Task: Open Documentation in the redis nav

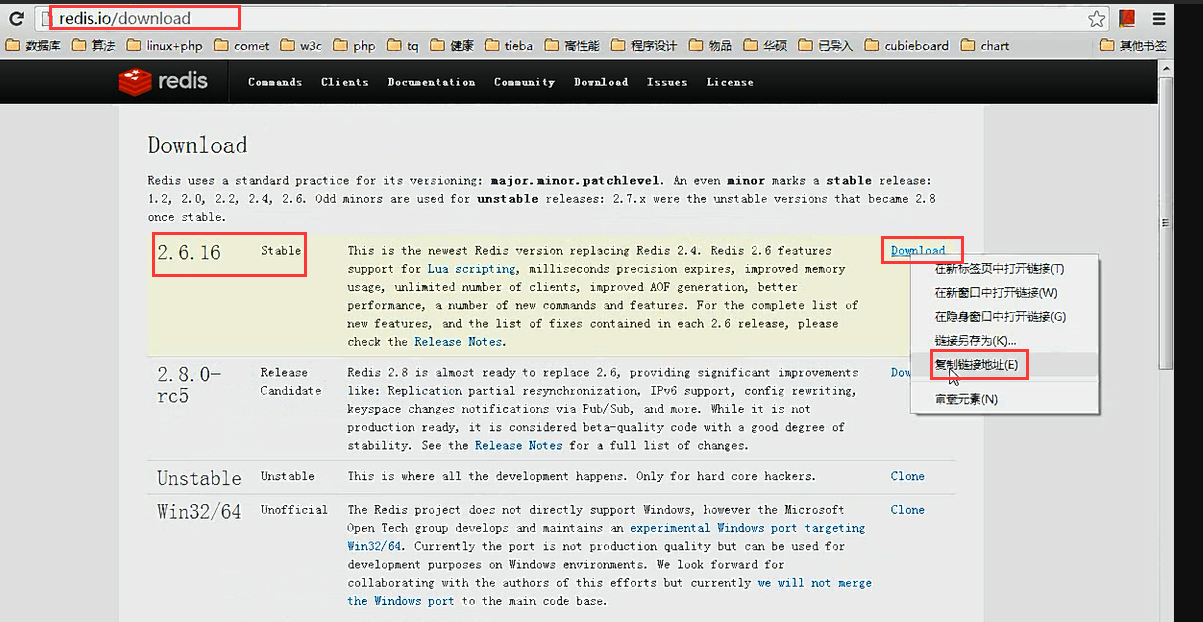Action: coord(431,82)
